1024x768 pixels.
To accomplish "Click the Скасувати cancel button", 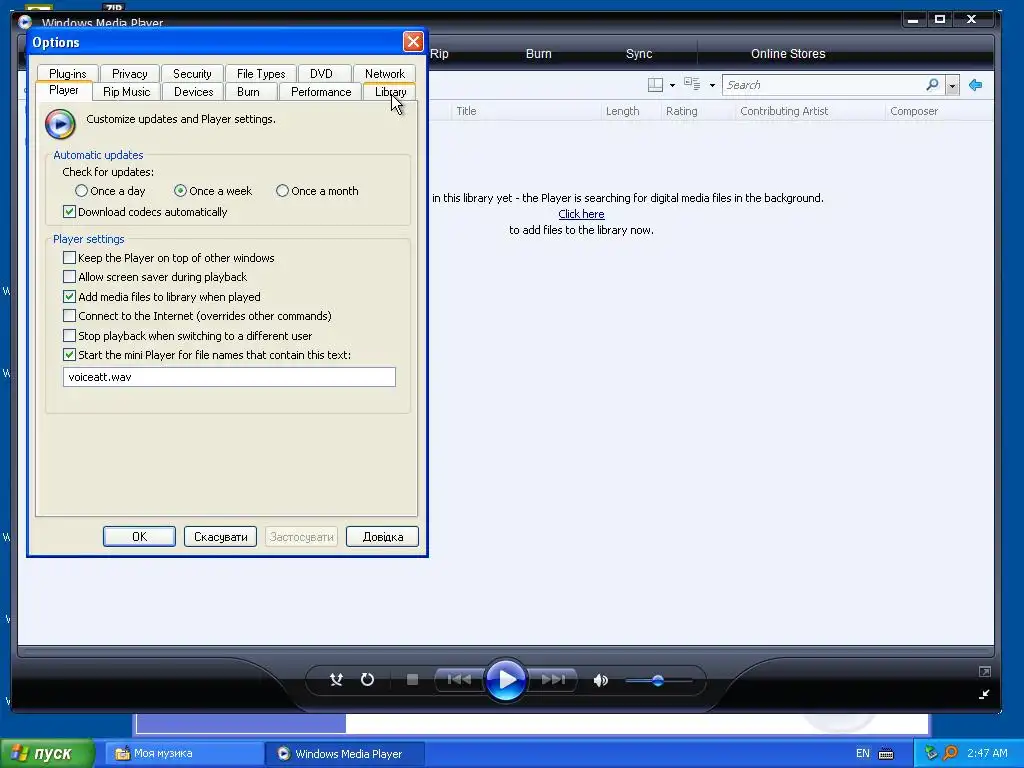I will point(220,537).
